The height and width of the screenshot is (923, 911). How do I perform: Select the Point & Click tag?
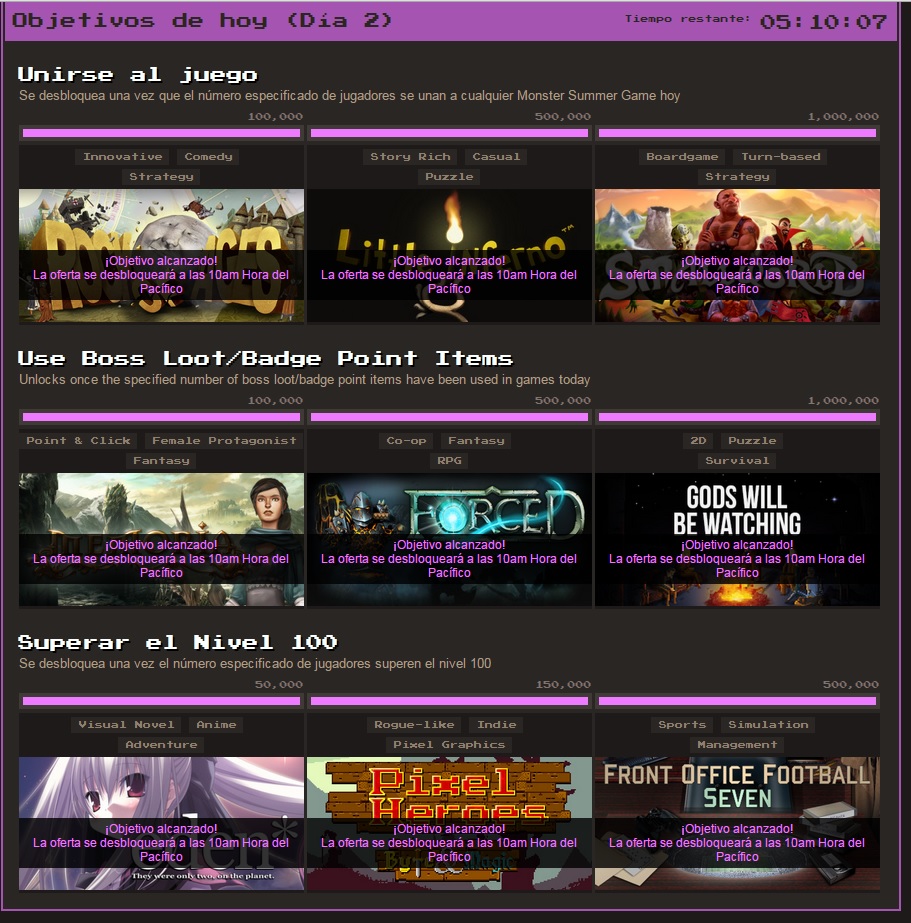(78, 441)
